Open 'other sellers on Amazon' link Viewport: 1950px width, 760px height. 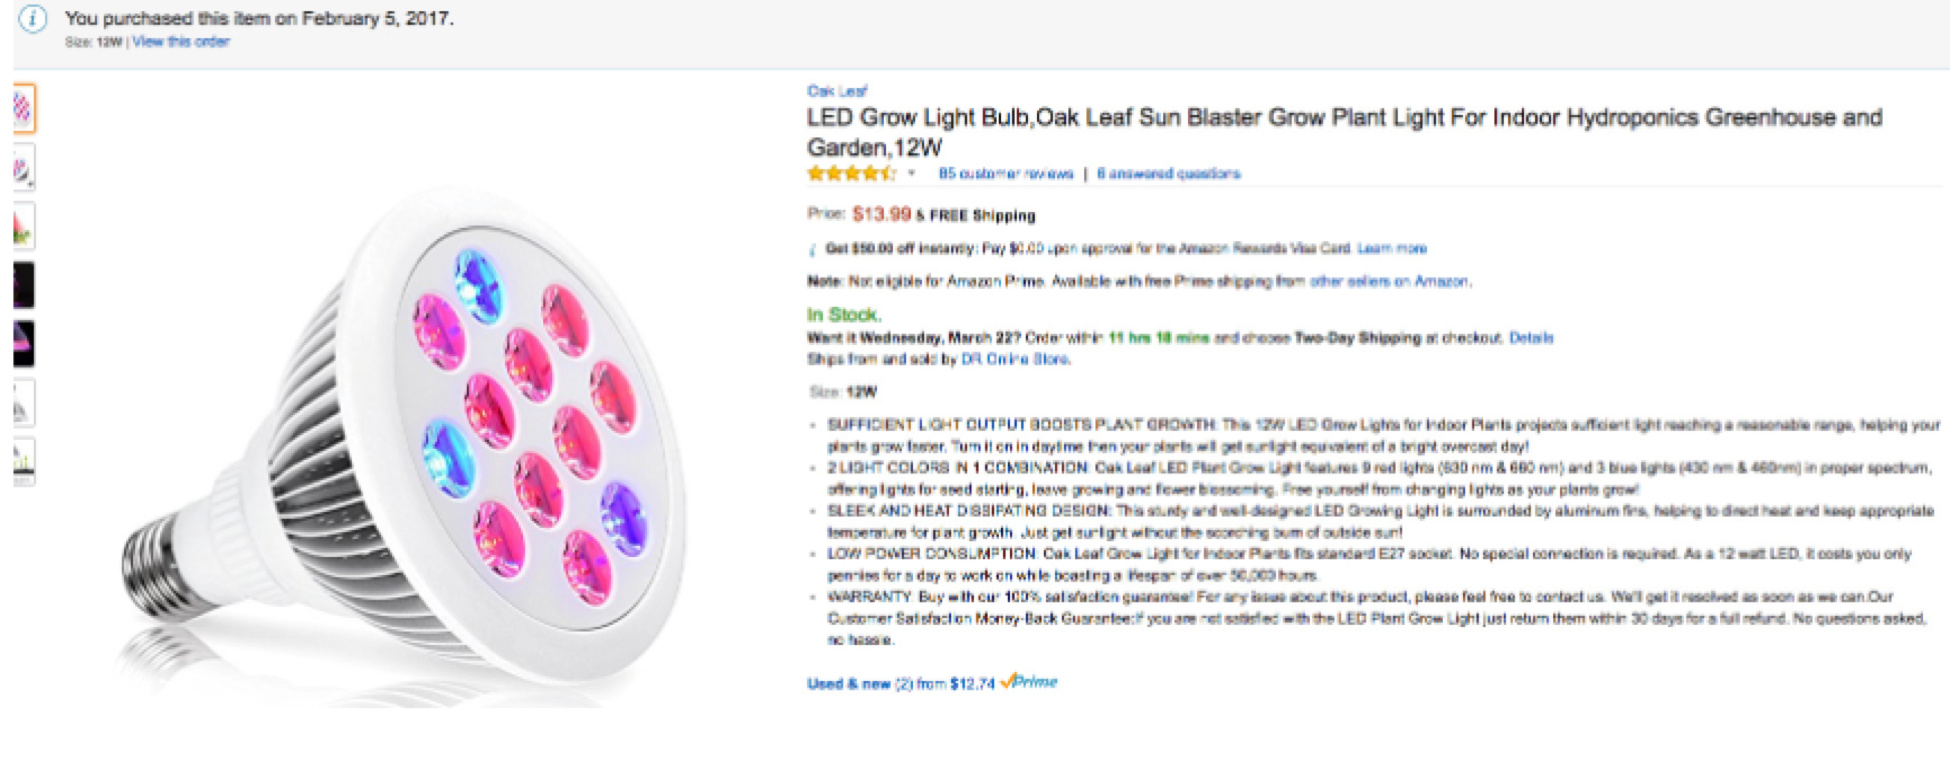(1389, 282)
